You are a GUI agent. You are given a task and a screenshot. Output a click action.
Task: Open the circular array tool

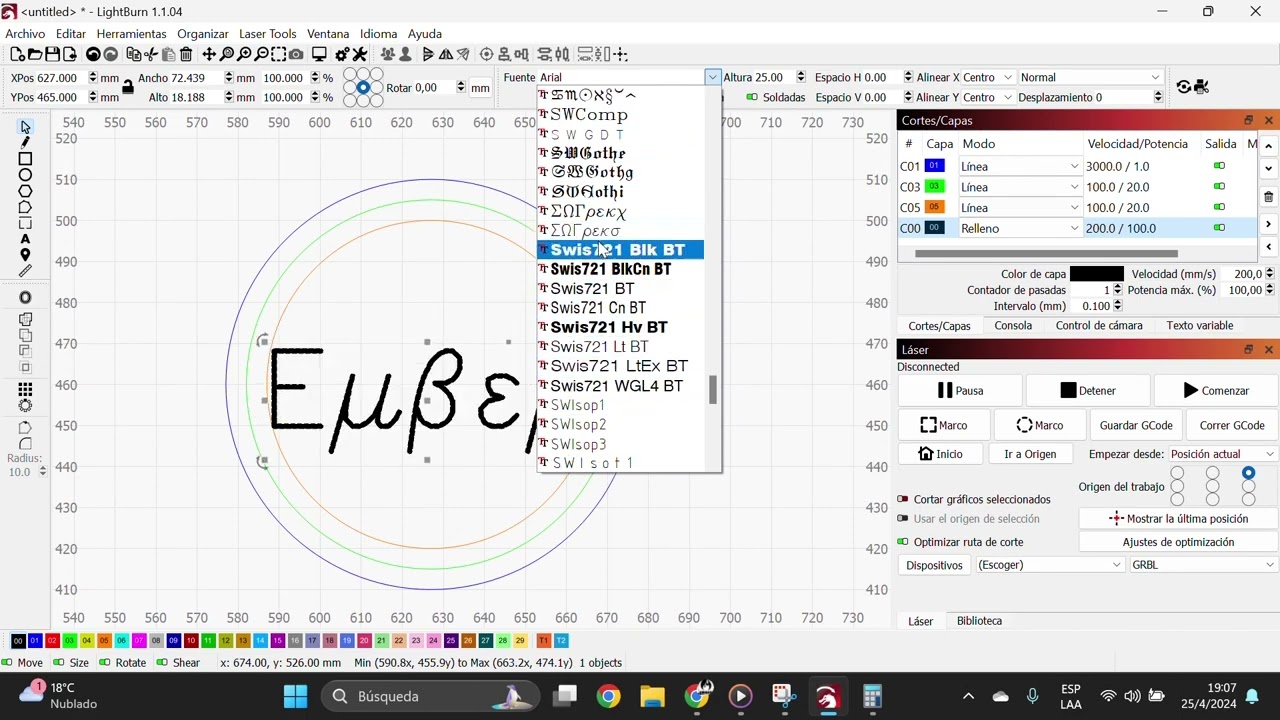(25, 405)
